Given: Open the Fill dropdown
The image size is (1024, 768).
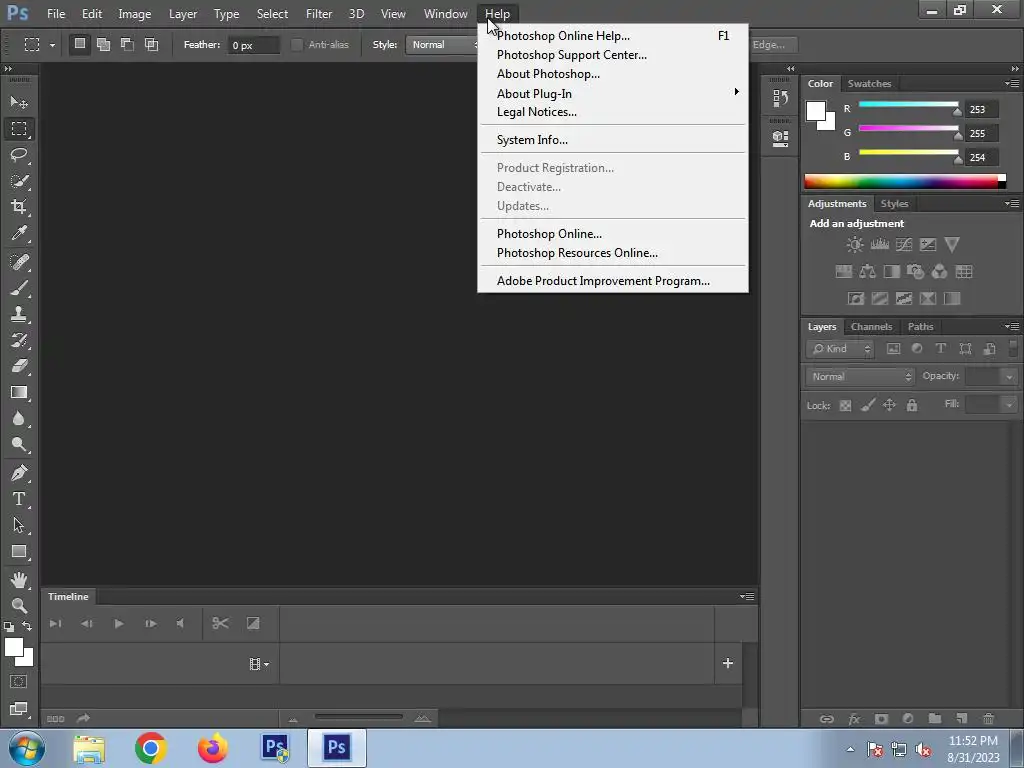Looking at the screenshot, I should 1009,405.
